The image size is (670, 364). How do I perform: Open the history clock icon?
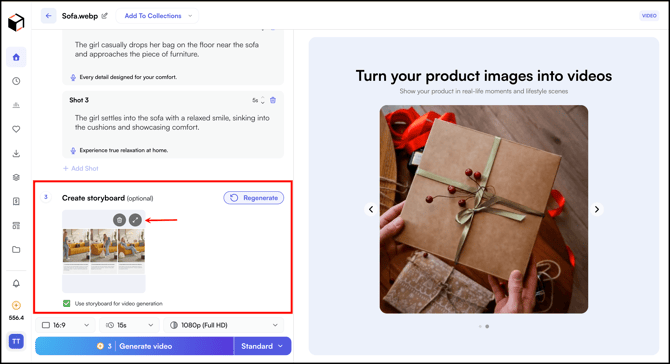pos(16,81)
